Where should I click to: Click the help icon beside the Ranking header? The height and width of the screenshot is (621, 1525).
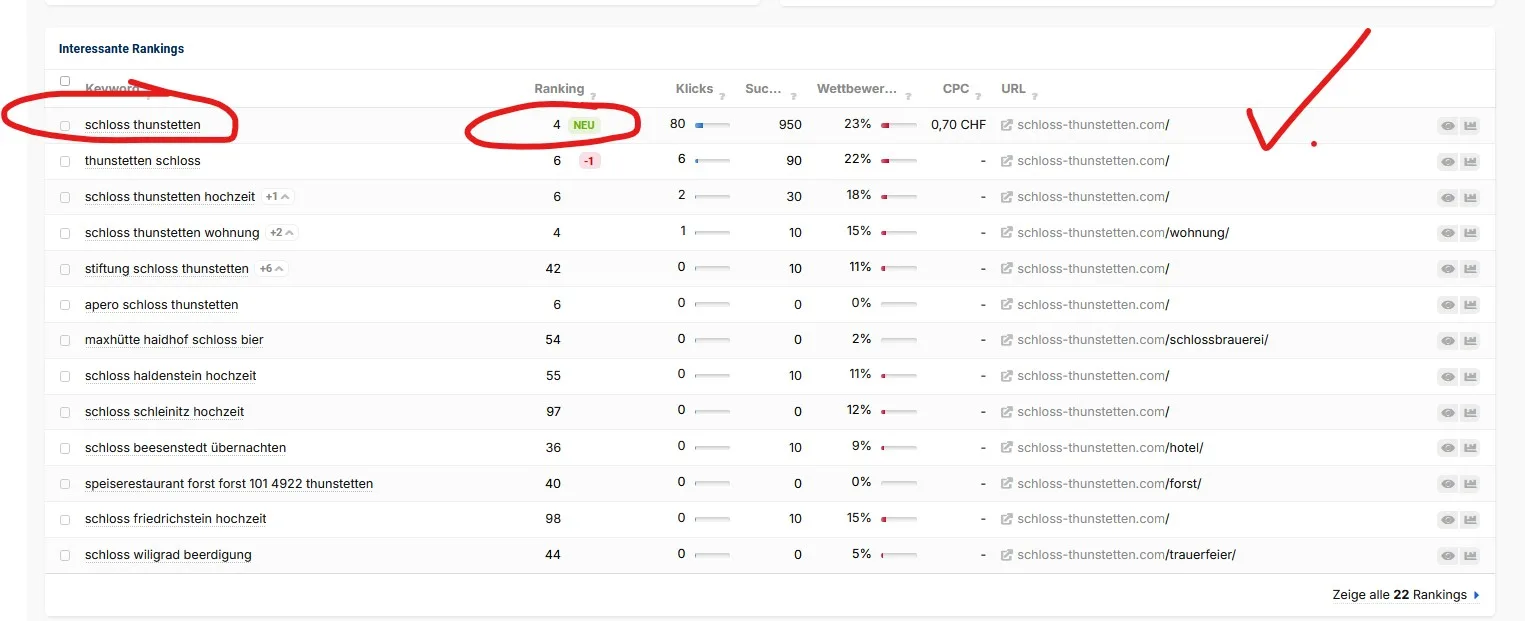coord(593,96)
